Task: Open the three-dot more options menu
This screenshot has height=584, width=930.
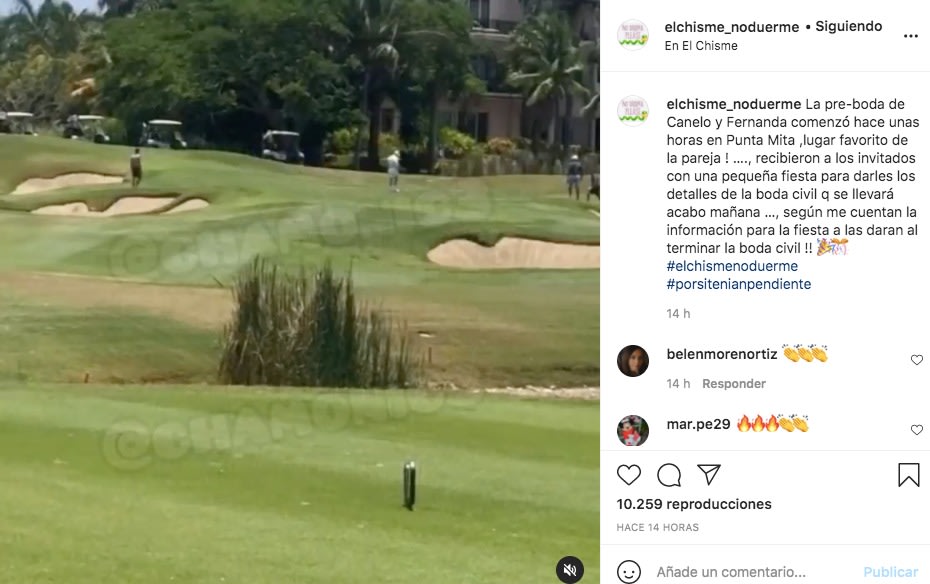Action: [910, 36]
